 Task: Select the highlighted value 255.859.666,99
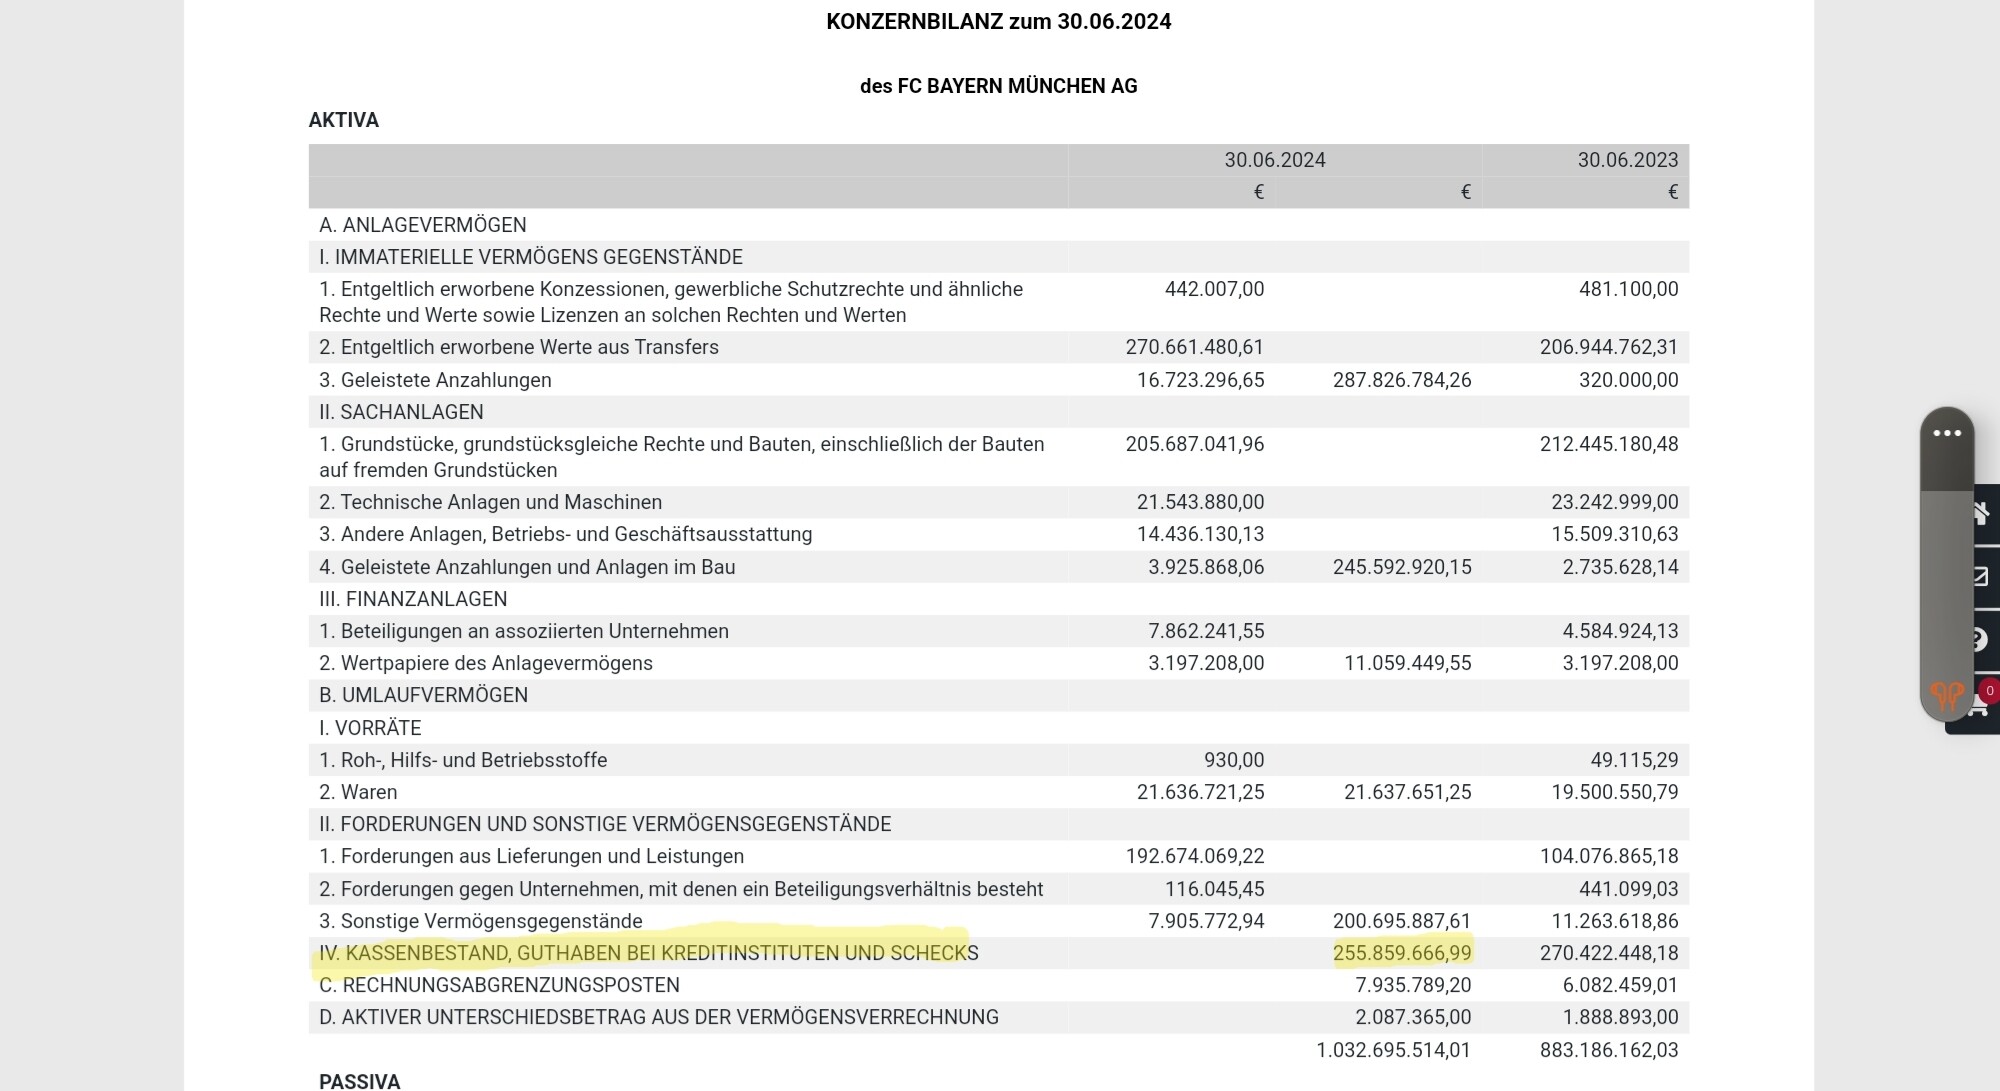pyautogui.click(x=1402, y=953)
